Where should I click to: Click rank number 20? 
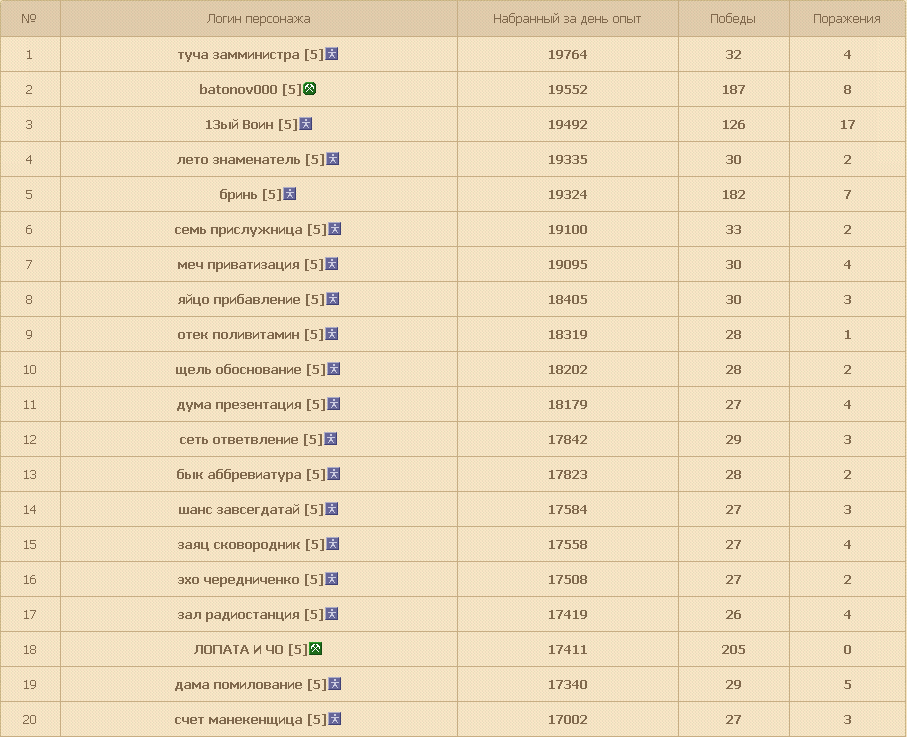[30, 720]
